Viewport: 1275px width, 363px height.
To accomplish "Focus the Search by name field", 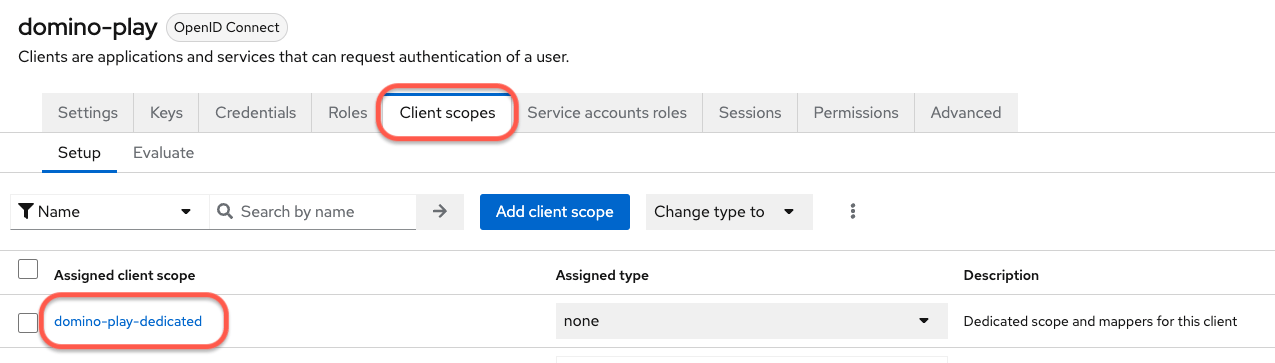I will (x=313, y=212).
